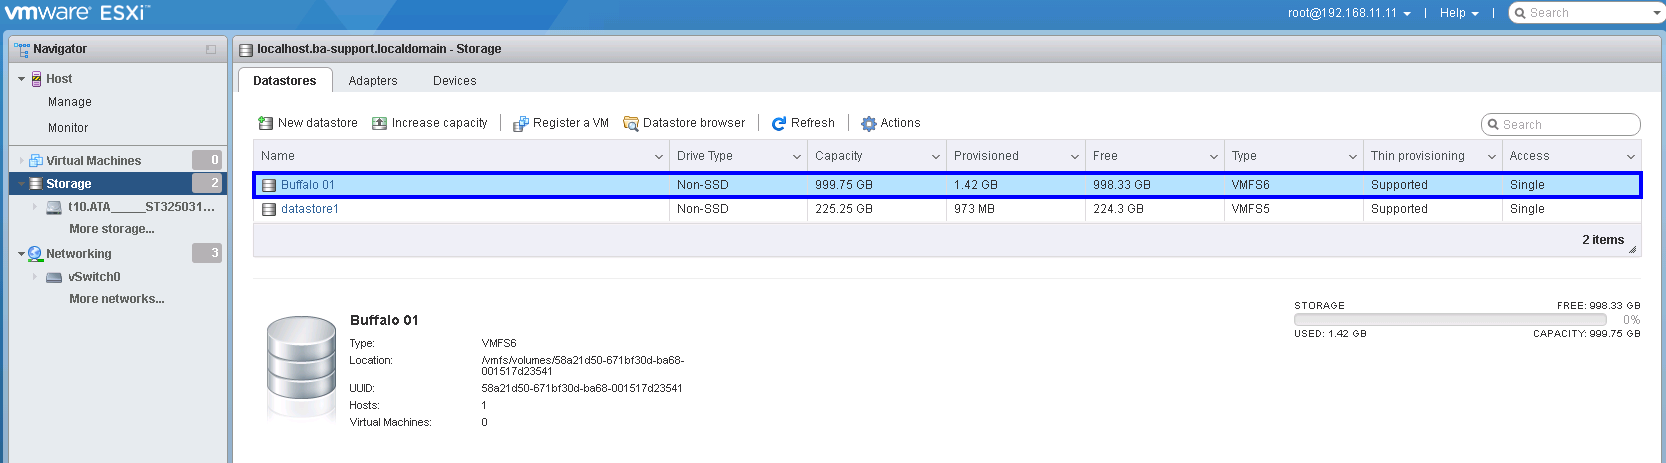This screenshot has height=463, width=1666.
Task: Click More storage... in Navigator
Action: (111, 229)
